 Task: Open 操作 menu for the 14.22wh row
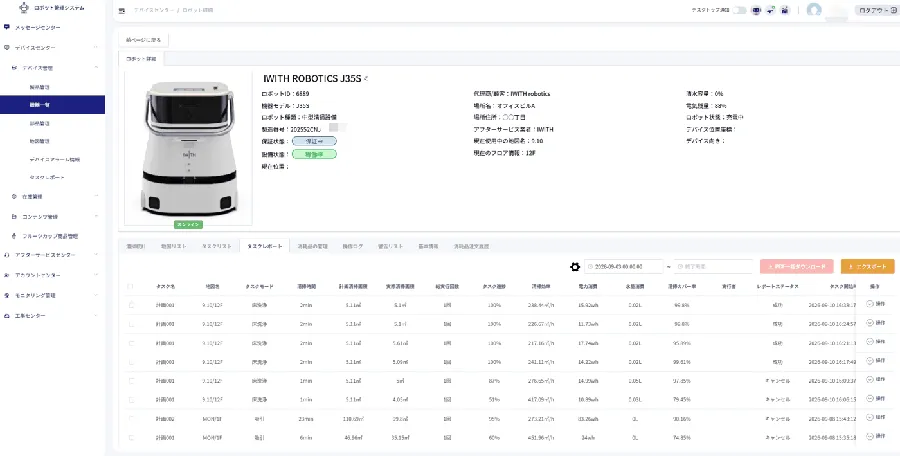[x=876, y=361]
